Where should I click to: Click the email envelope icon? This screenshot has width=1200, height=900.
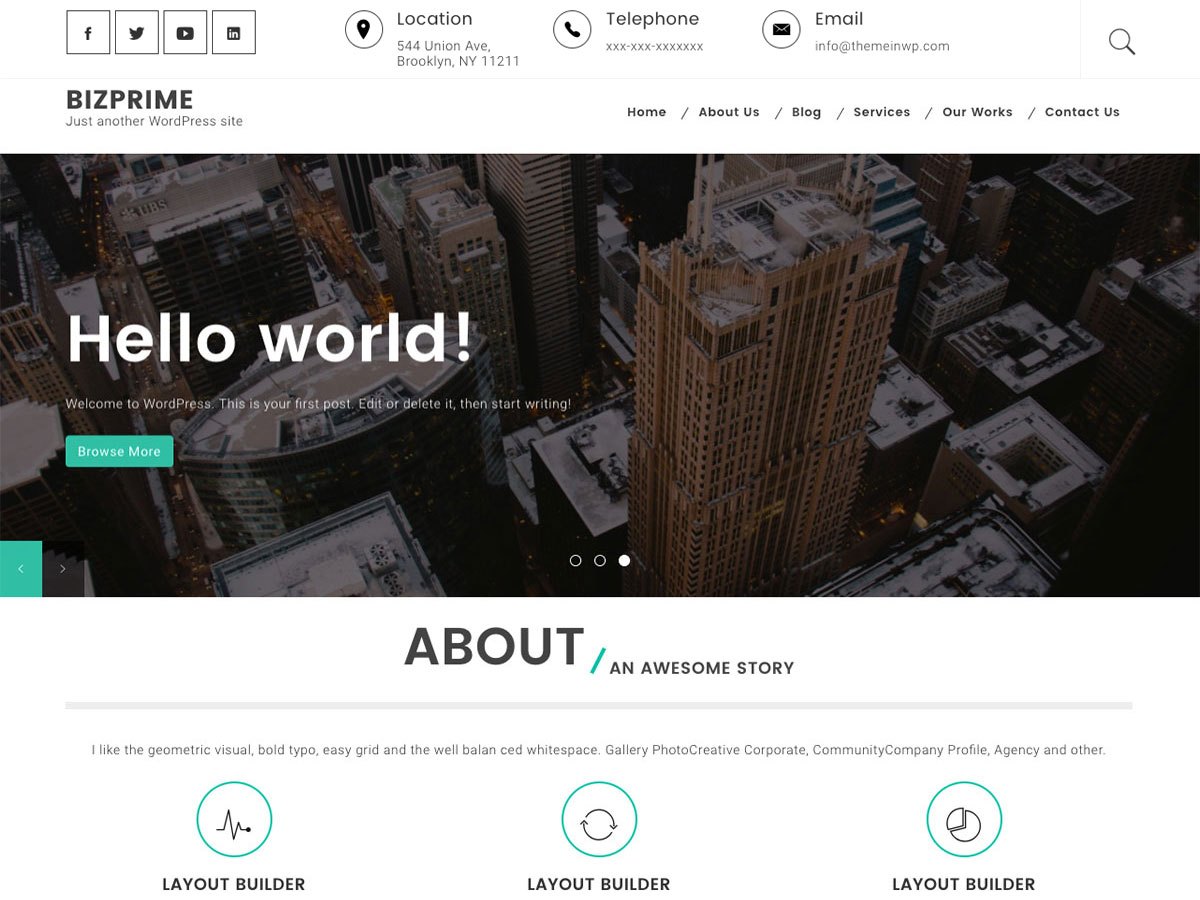coord(781,29)
